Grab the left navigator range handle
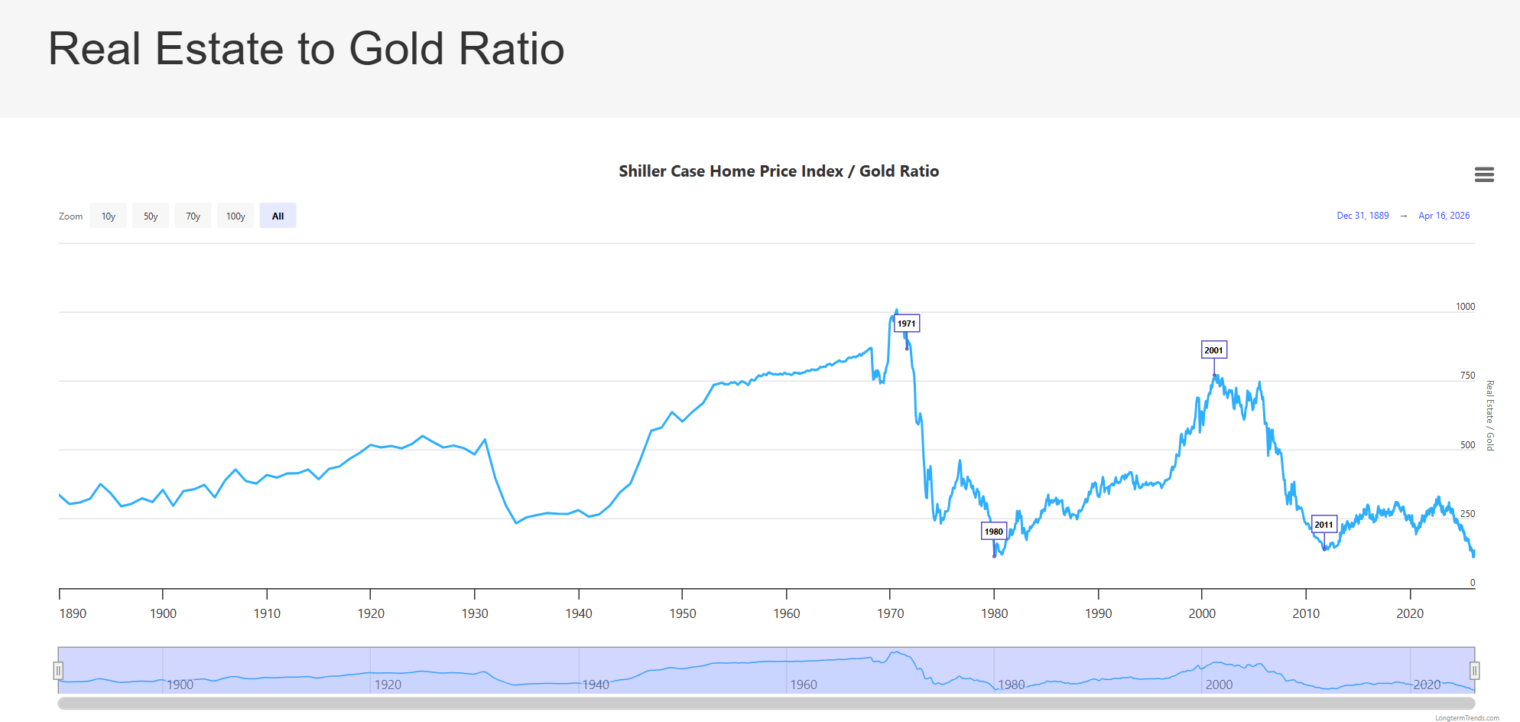Viewport: 1520px width, 722px height. [x=59, y=670]
